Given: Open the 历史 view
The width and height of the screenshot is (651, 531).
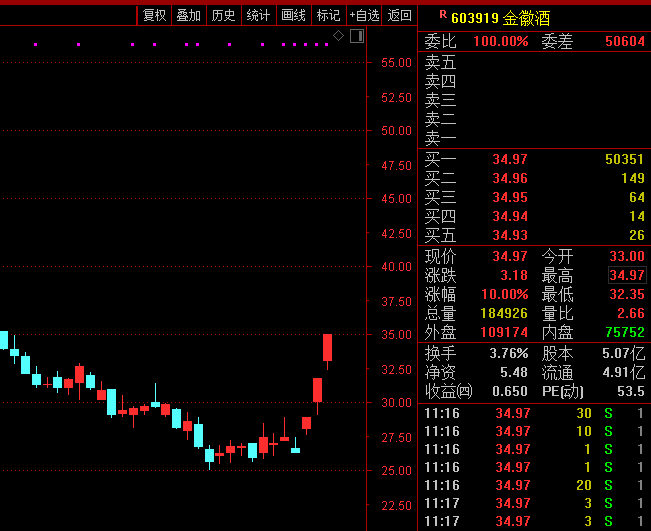Looking at the screenshot, I should click(224, 16).
